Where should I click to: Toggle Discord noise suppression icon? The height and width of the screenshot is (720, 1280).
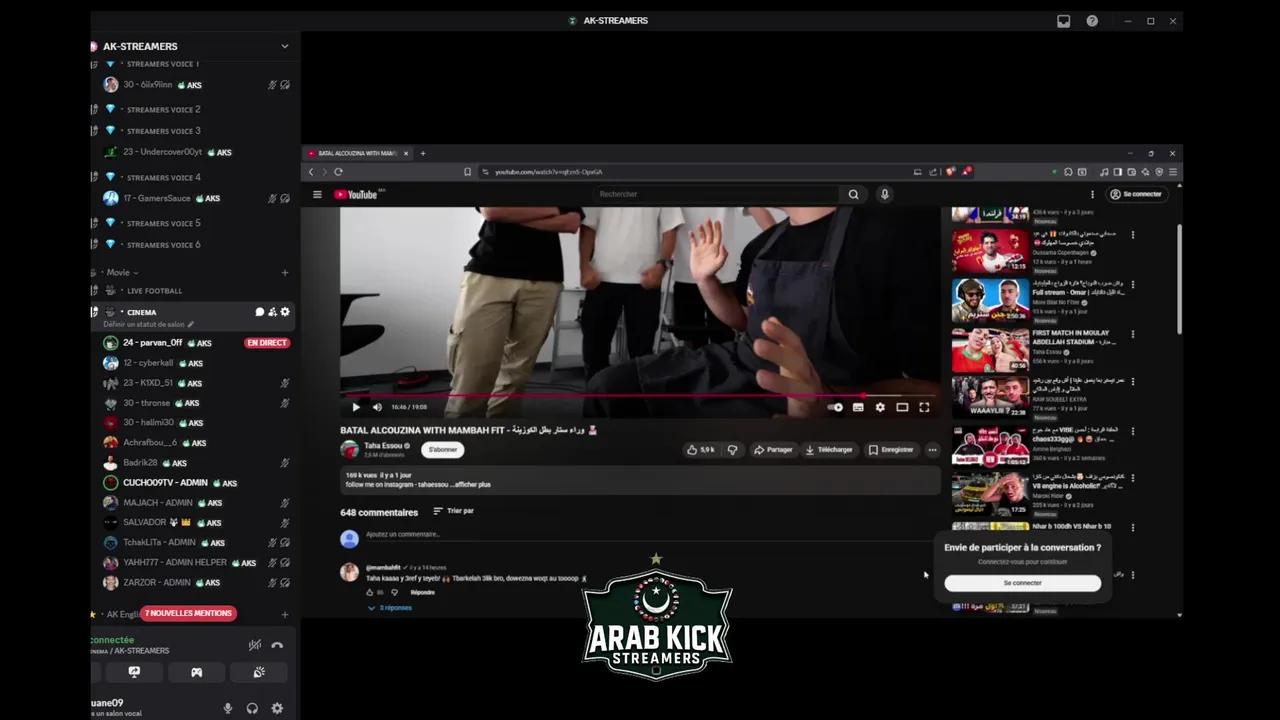(255, 645)
